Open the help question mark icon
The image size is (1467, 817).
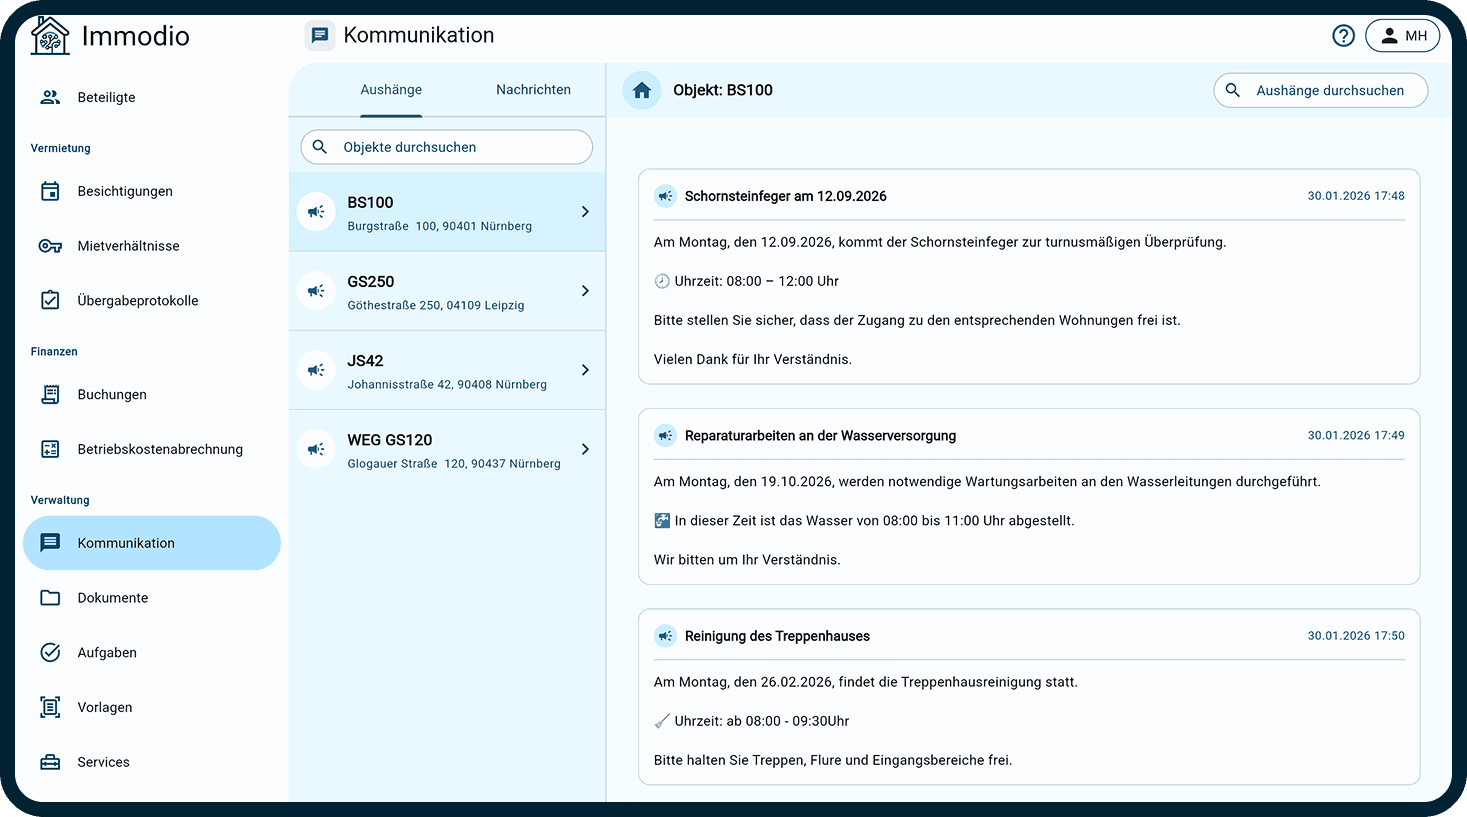coord(1343,36)
